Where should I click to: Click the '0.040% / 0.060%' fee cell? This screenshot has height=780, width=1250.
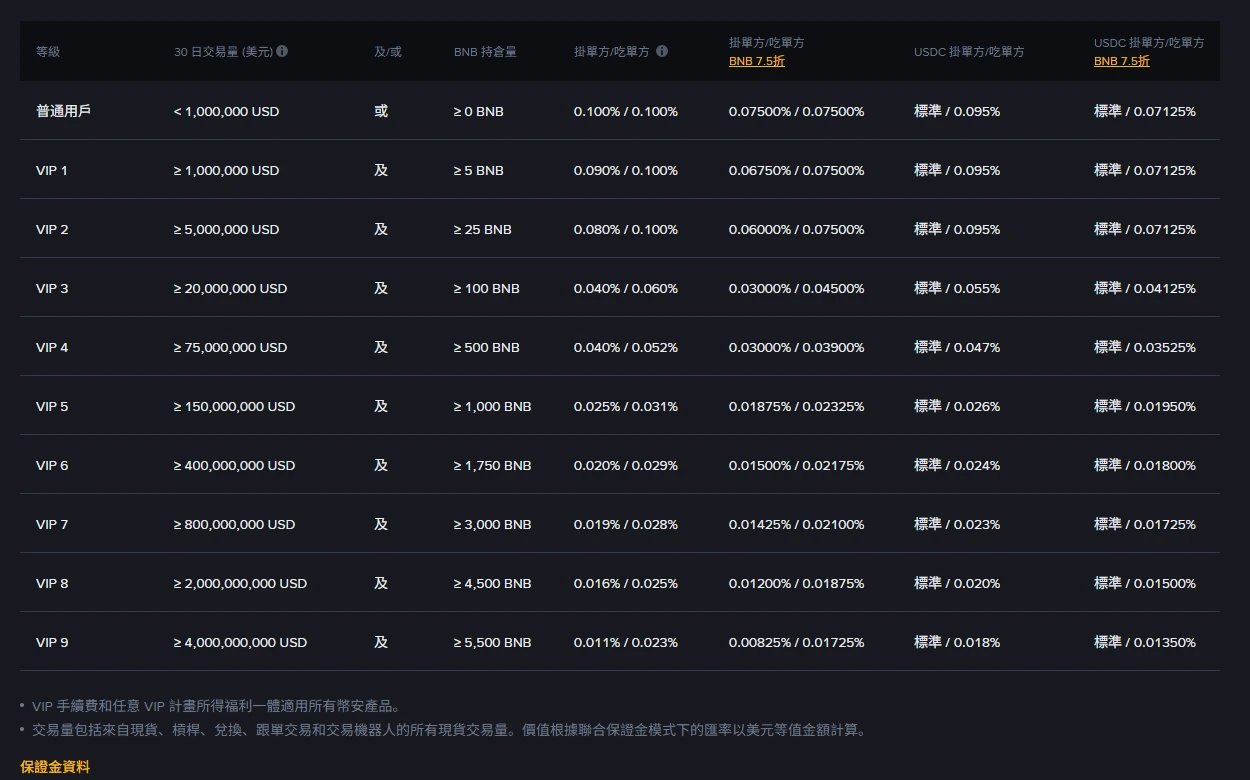626,288
